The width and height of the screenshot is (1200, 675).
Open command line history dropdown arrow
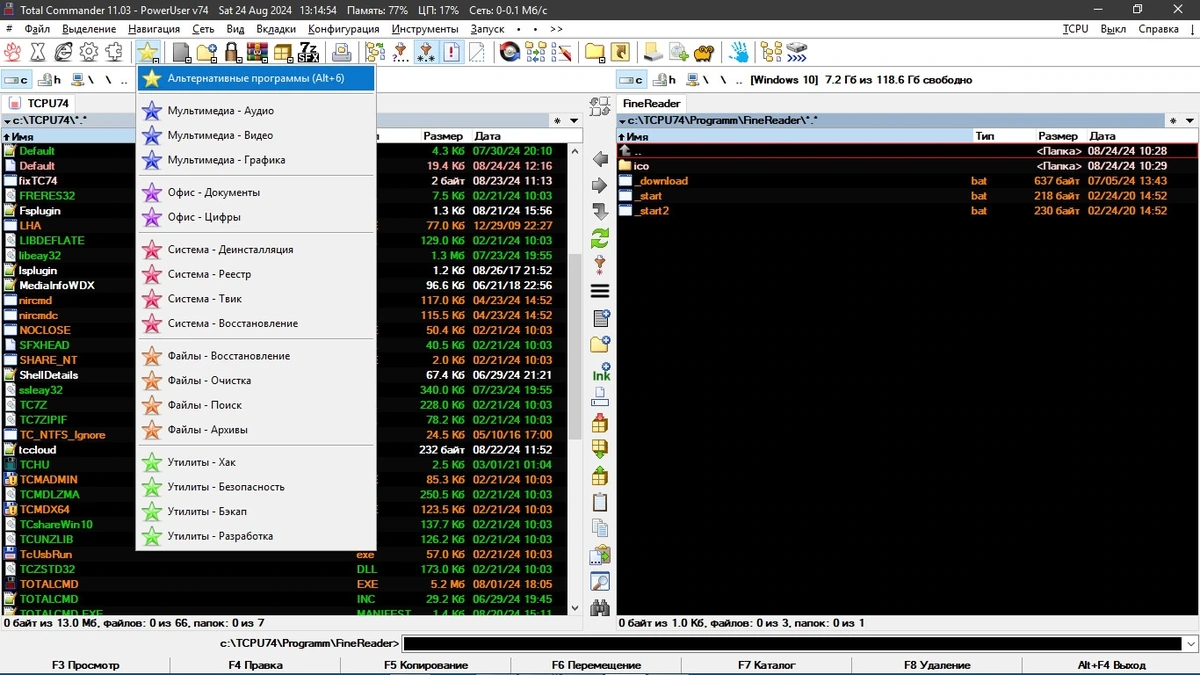[x=1189, y=644]
